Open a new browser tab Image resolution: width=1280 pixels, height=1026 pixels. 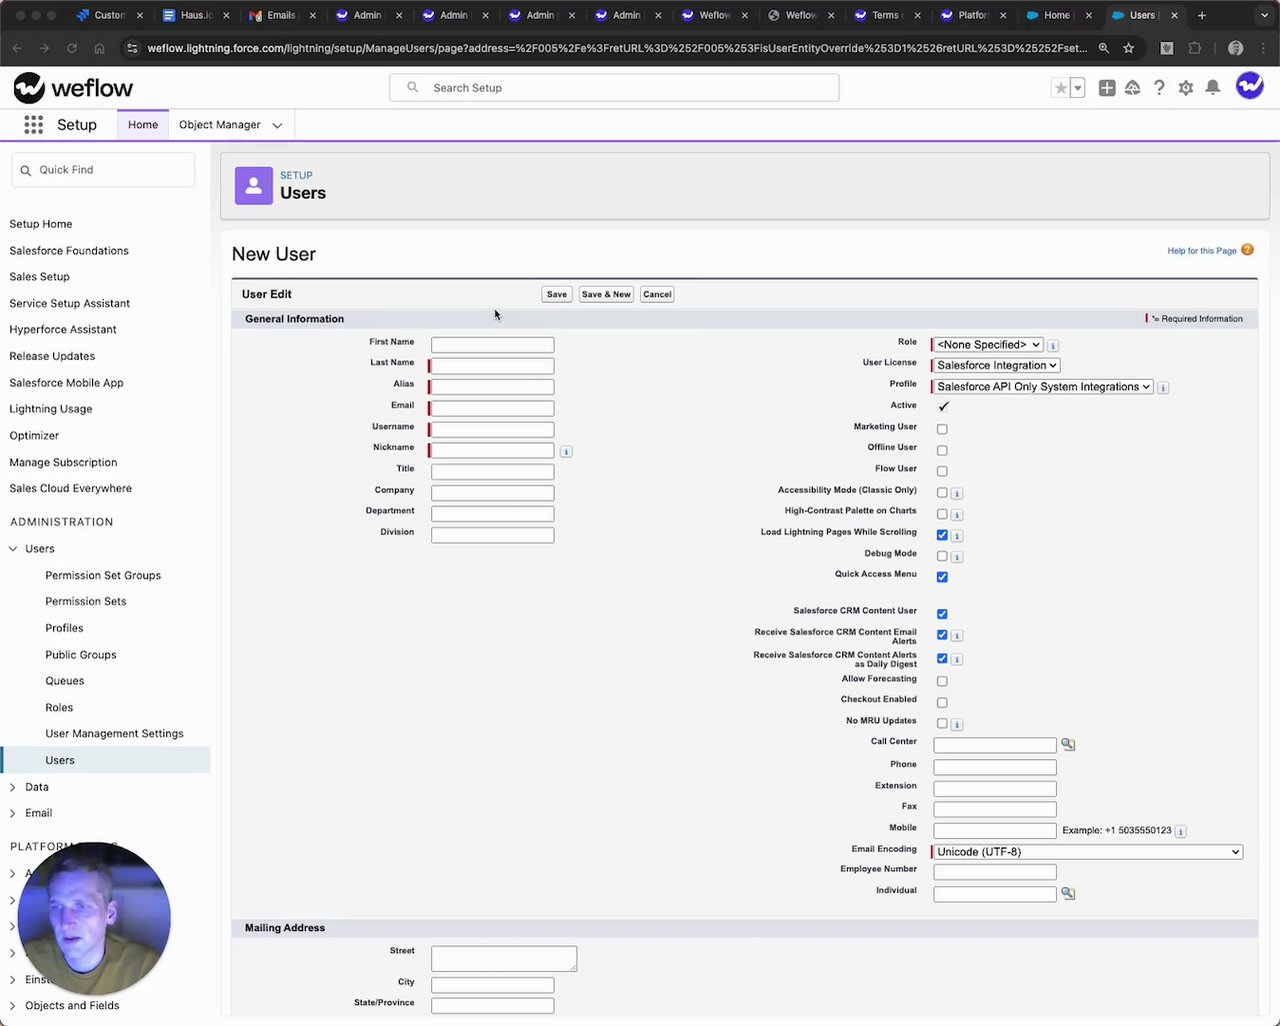1202,15
